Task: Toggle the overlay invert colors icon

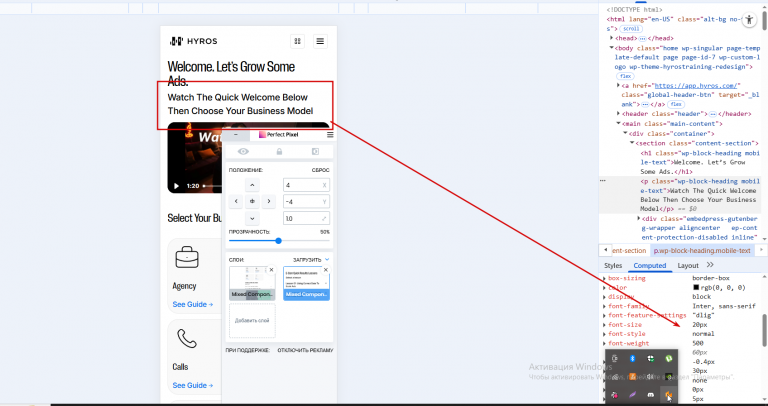Action: click(315, 152)
